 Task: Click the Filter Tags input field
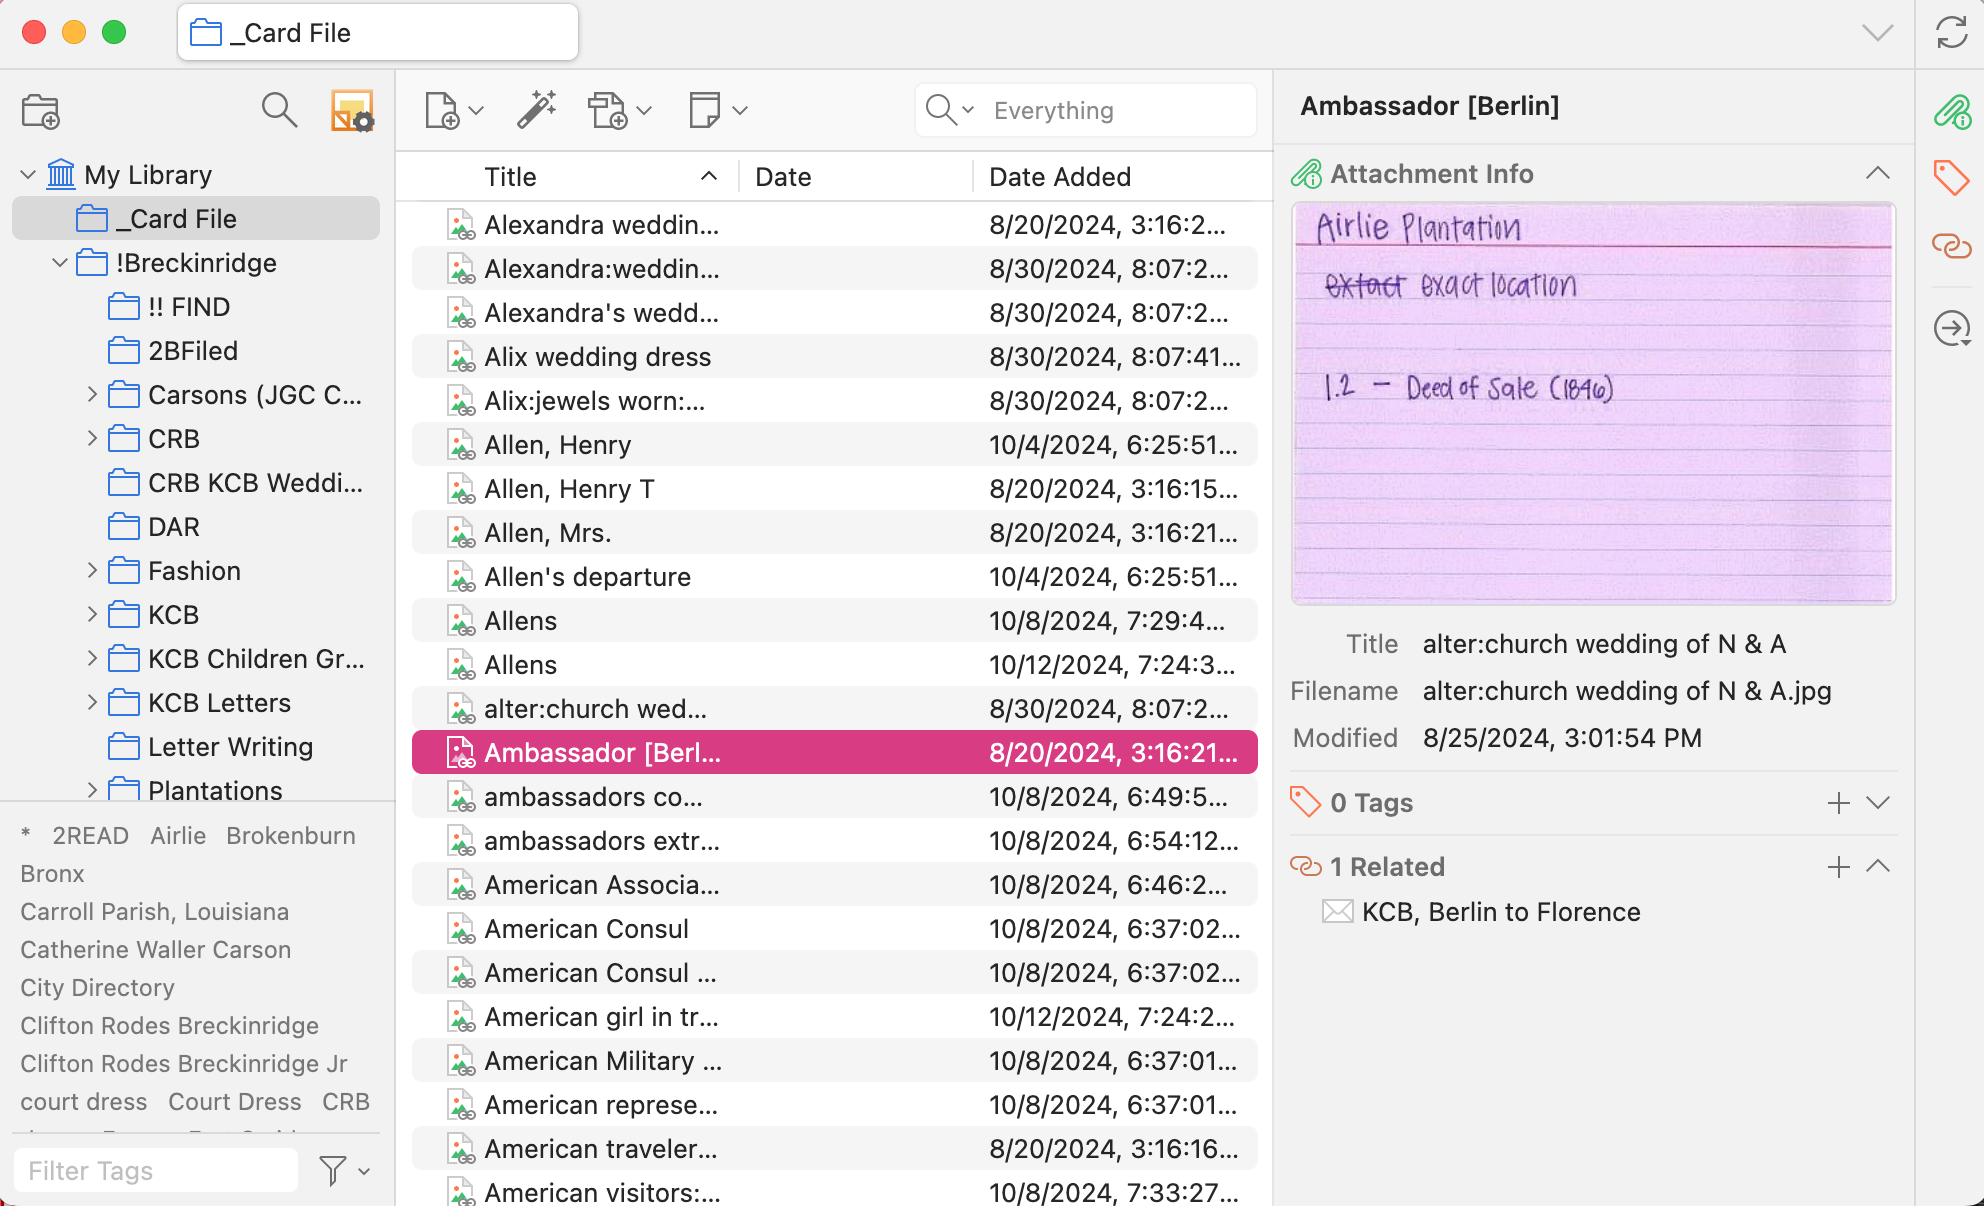pos(156,1170)
